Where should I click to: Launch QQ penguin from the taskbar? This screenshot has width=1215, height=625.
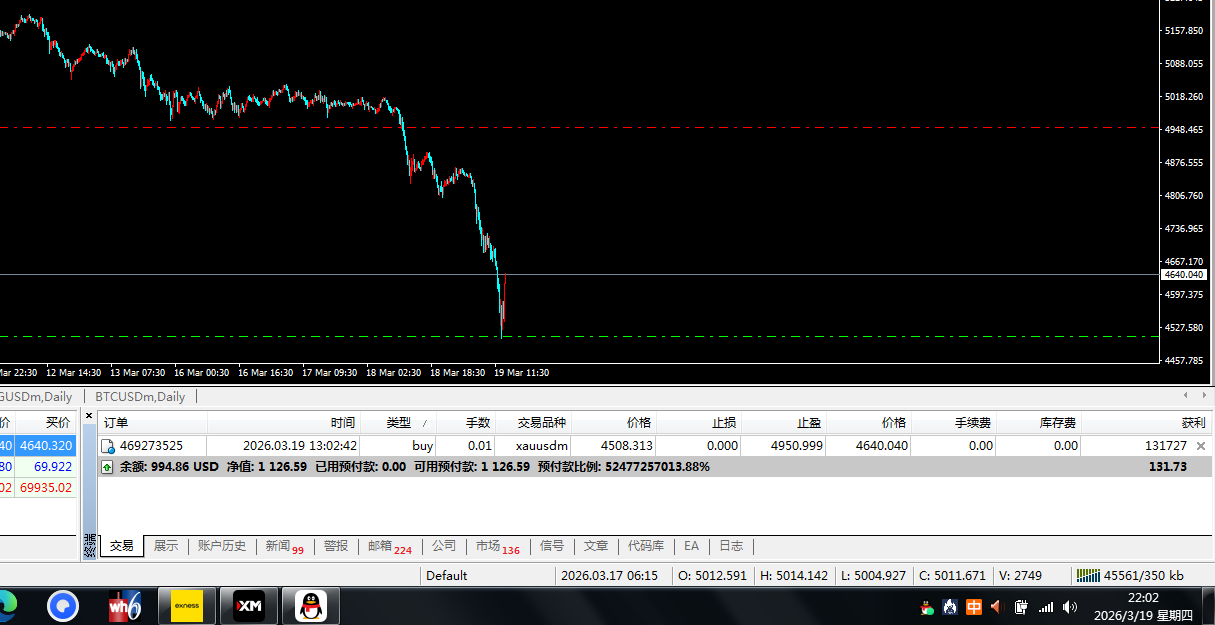[311, 606]
